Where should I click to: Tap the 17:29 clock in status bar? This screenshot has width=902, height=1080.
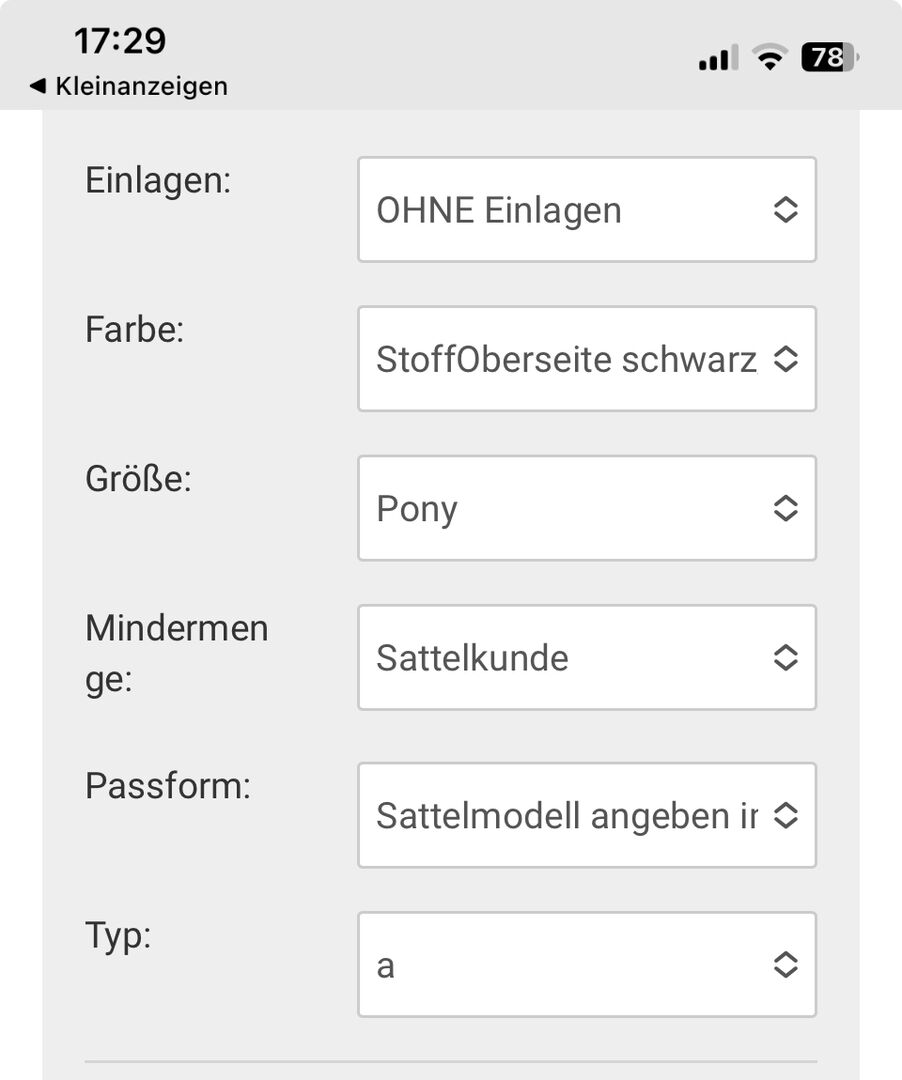120,41
